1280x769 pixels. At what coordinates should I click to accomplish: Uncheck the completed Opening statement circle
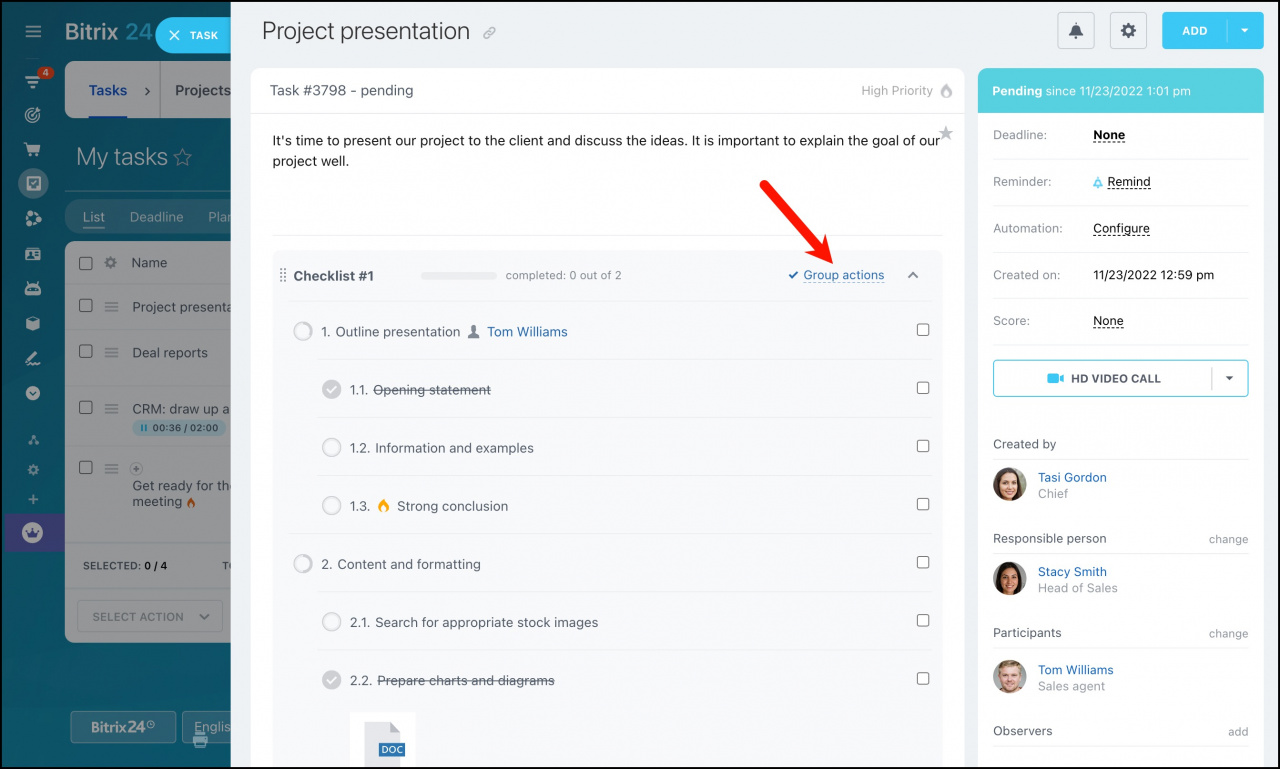331,390
